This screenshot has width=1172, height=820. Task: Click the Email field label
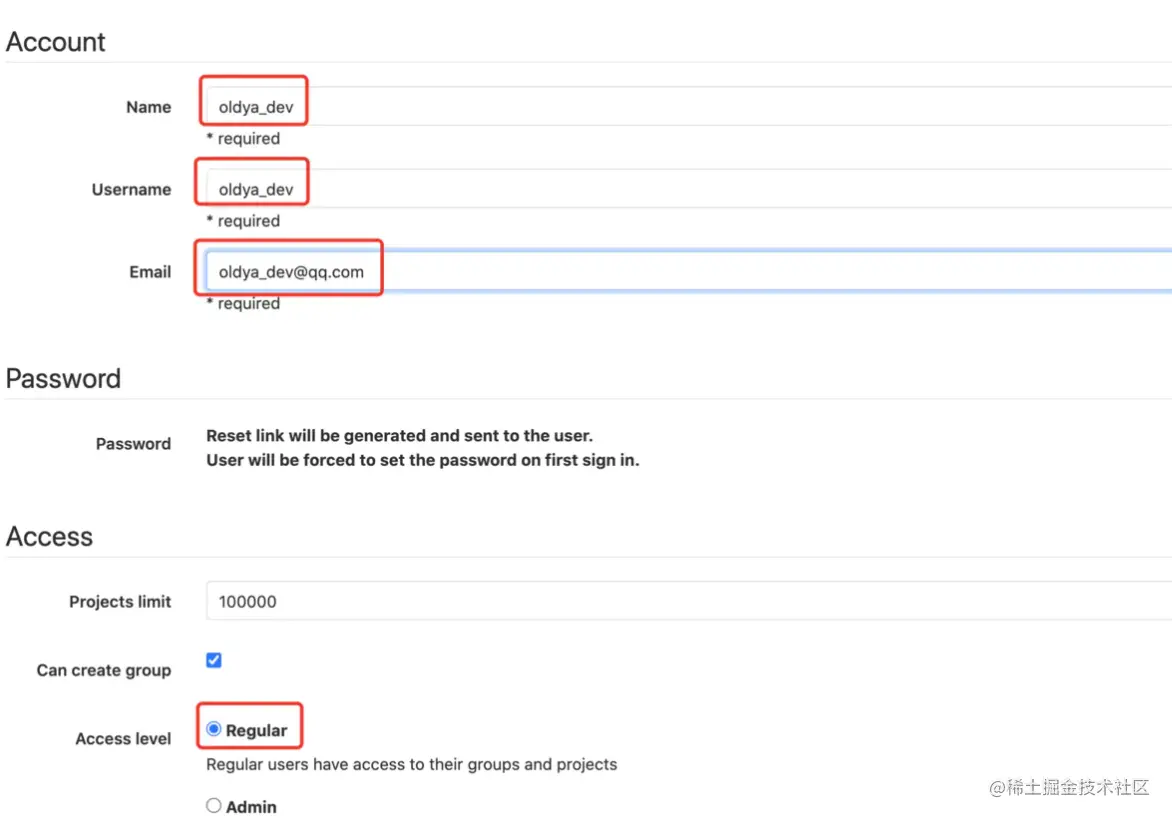click(x=150, y=272)
